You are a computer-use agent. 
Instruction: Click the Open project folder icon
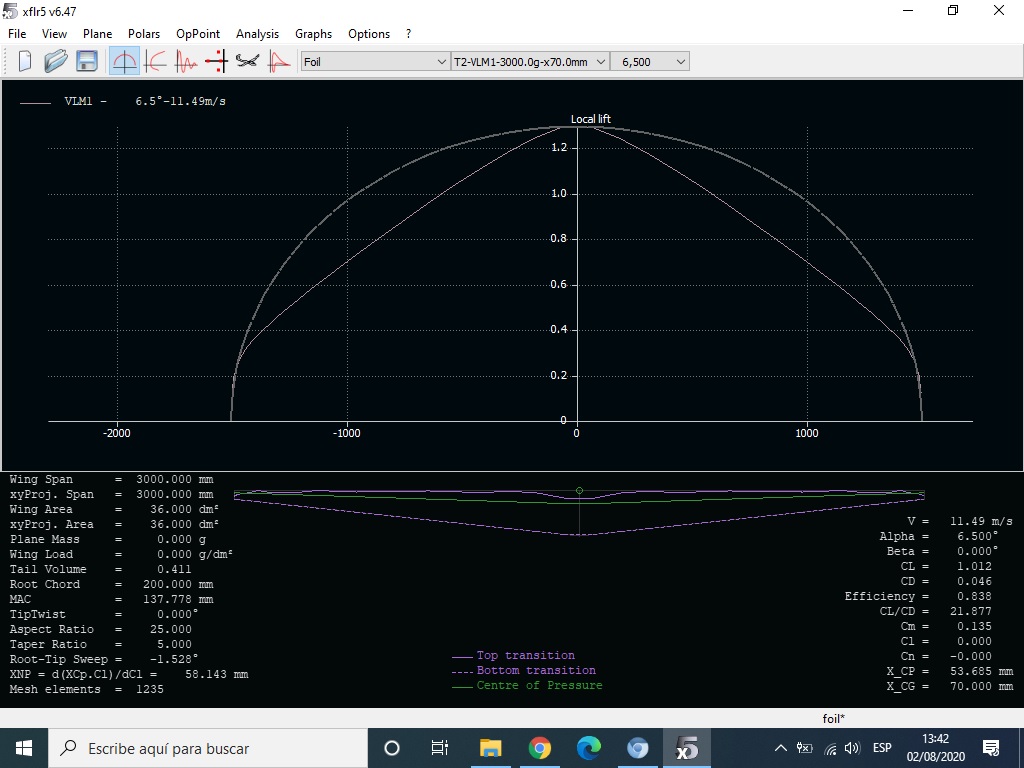click(x=56, y=62)
